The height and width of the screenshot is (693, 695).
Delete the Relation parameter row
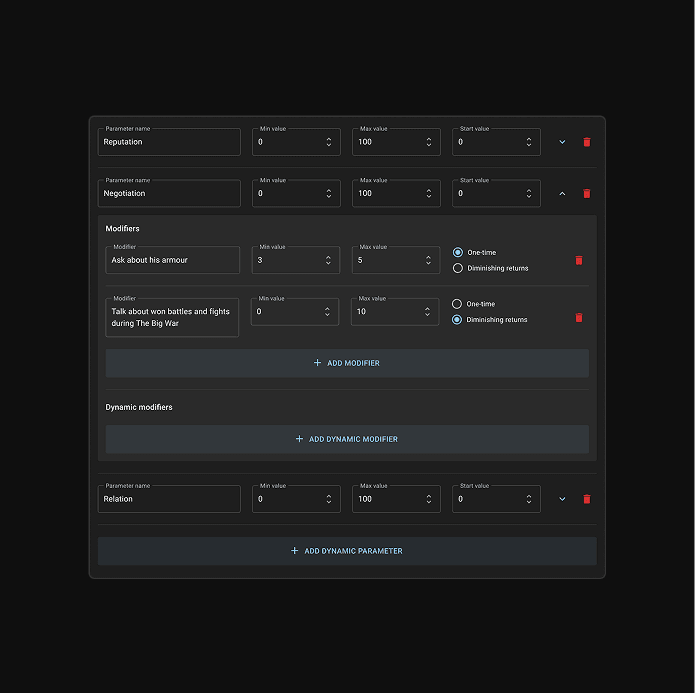[x=587, y=499]
